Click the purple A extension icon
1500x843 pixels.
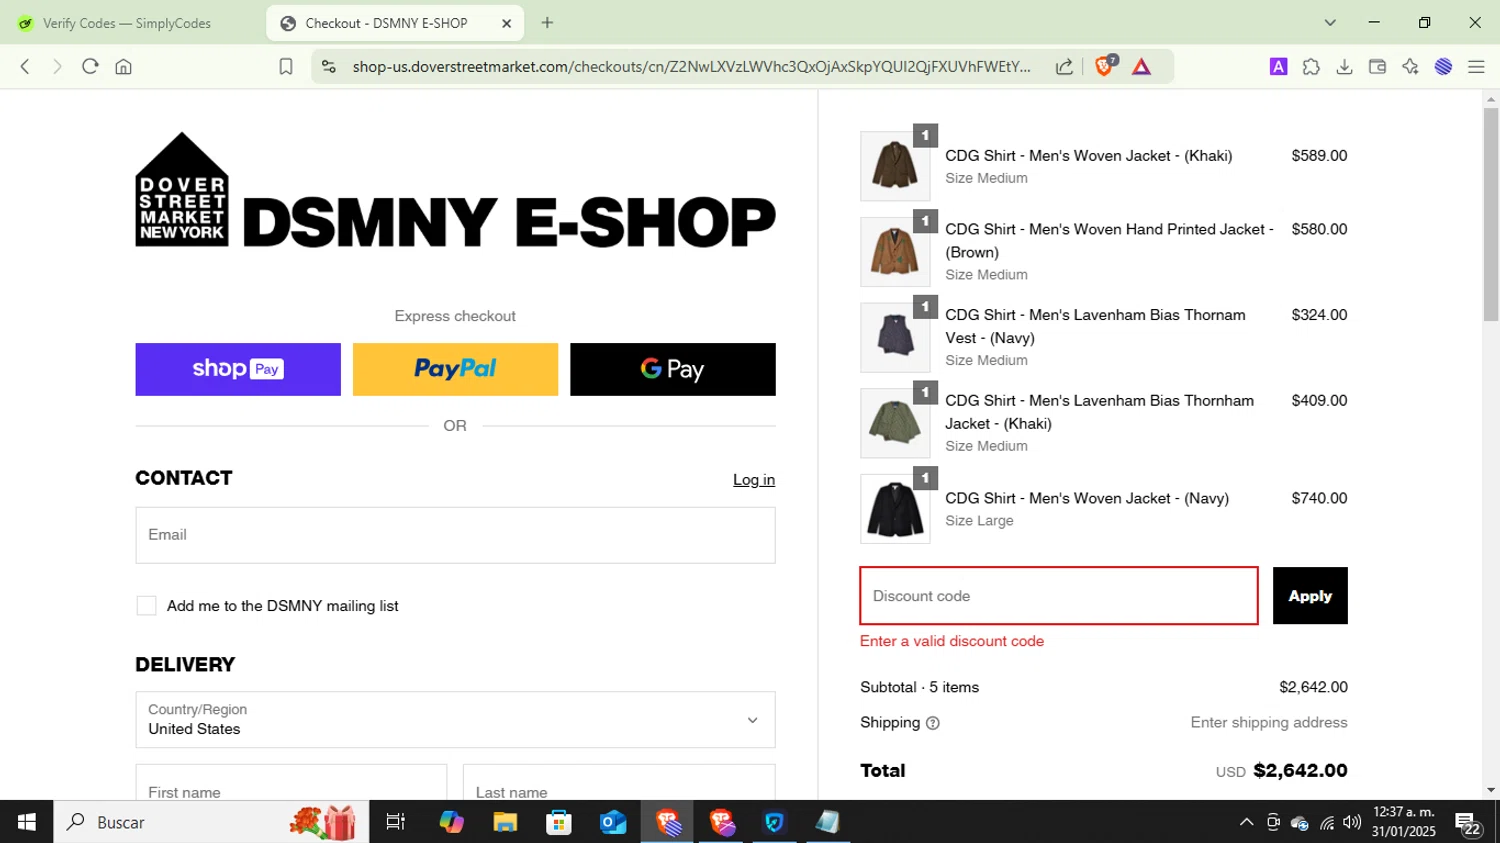coord(1278,67)
